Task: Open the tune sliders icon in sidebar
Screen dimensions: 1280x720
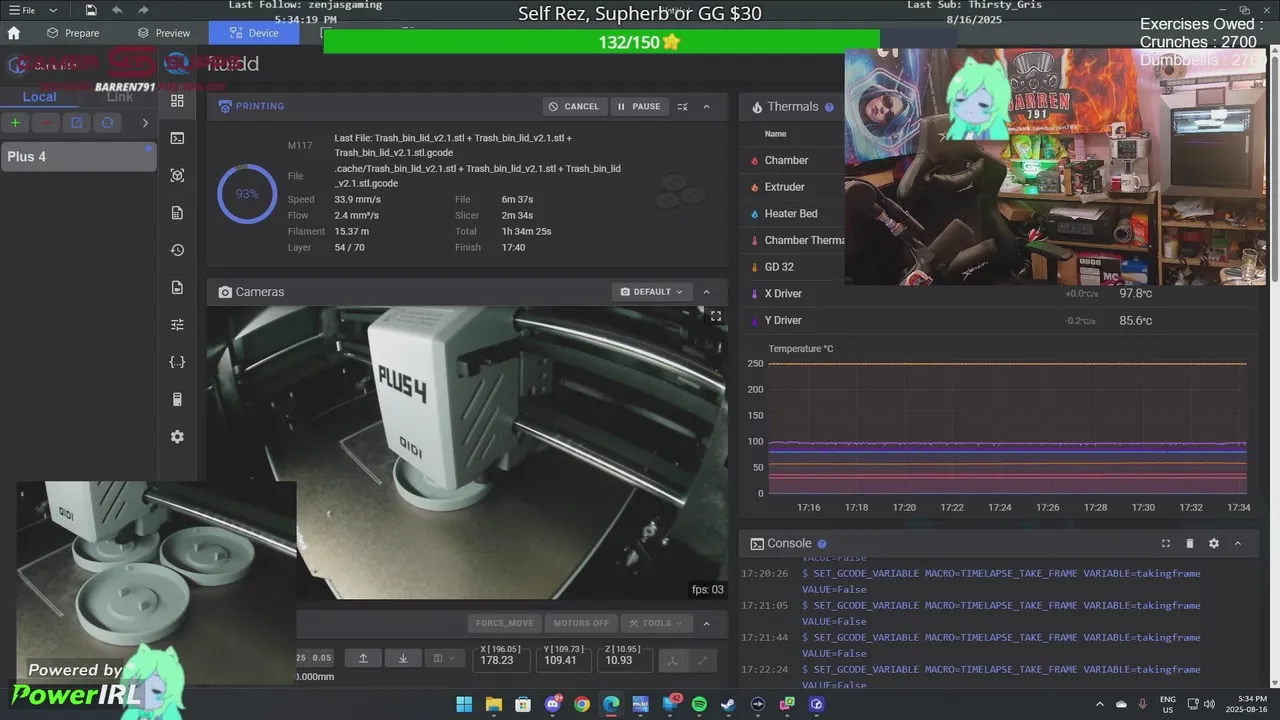Action: (x=177, y=325)
